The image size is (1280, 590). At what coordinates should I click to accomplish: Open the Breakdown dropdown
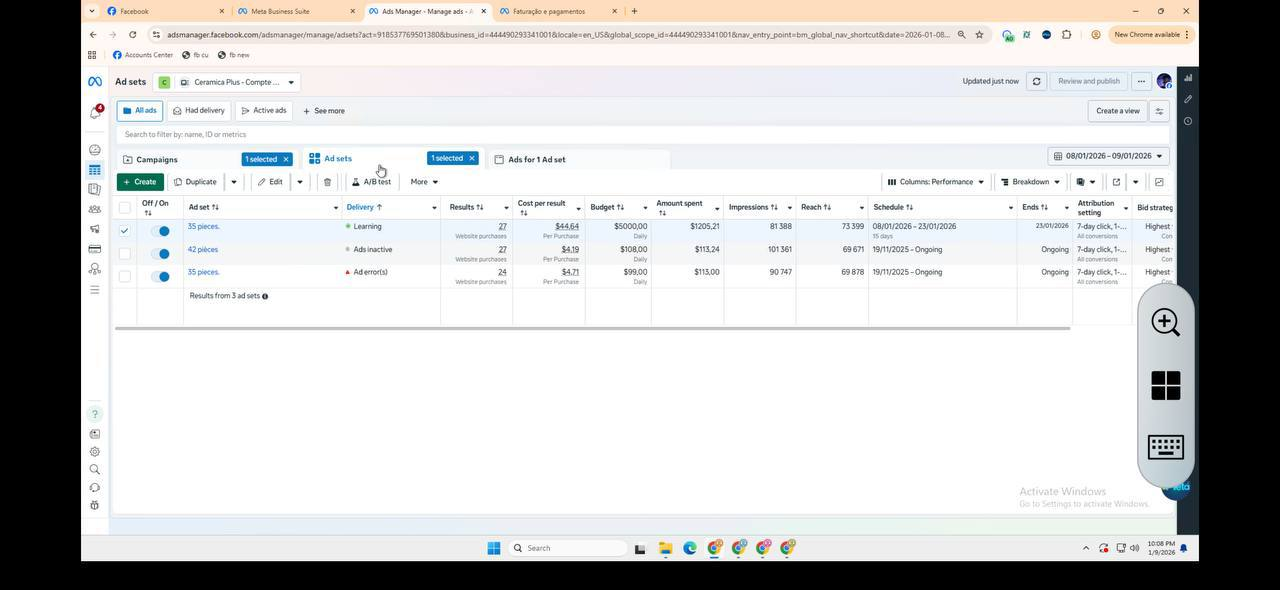[x=1031, y=182]
